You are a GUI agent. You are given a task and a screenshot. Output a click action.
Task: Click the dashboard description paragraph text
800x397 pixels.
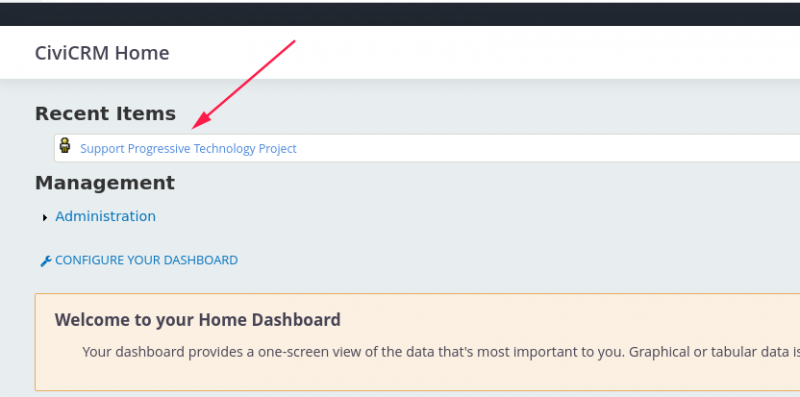(x=441, y=352)
